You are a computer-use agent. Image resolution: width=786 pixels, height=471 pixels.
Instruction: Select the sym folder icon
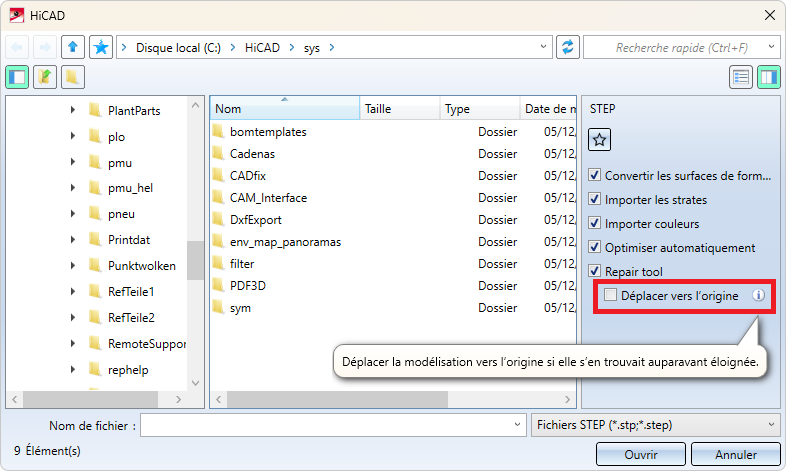[218, 307]
